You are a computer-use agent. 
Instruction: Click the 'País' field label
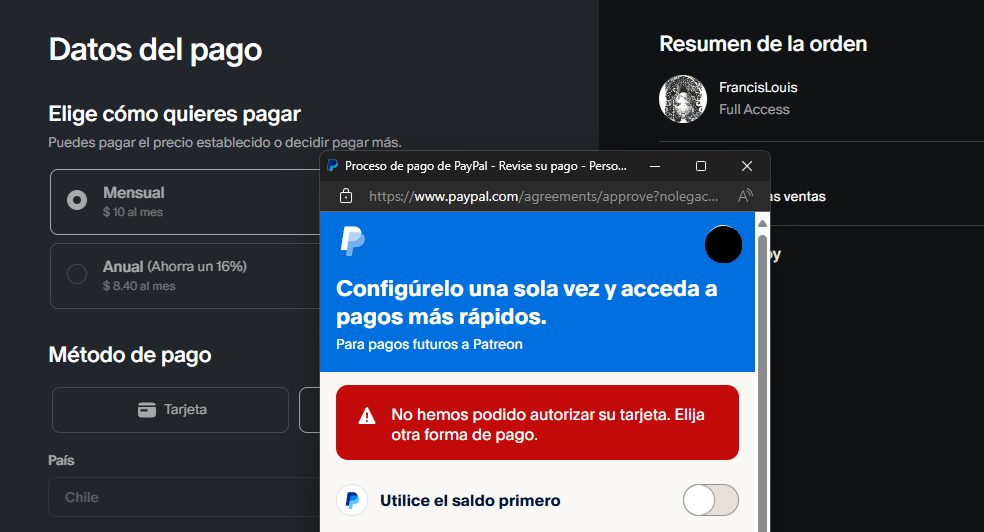coord(61,460)
